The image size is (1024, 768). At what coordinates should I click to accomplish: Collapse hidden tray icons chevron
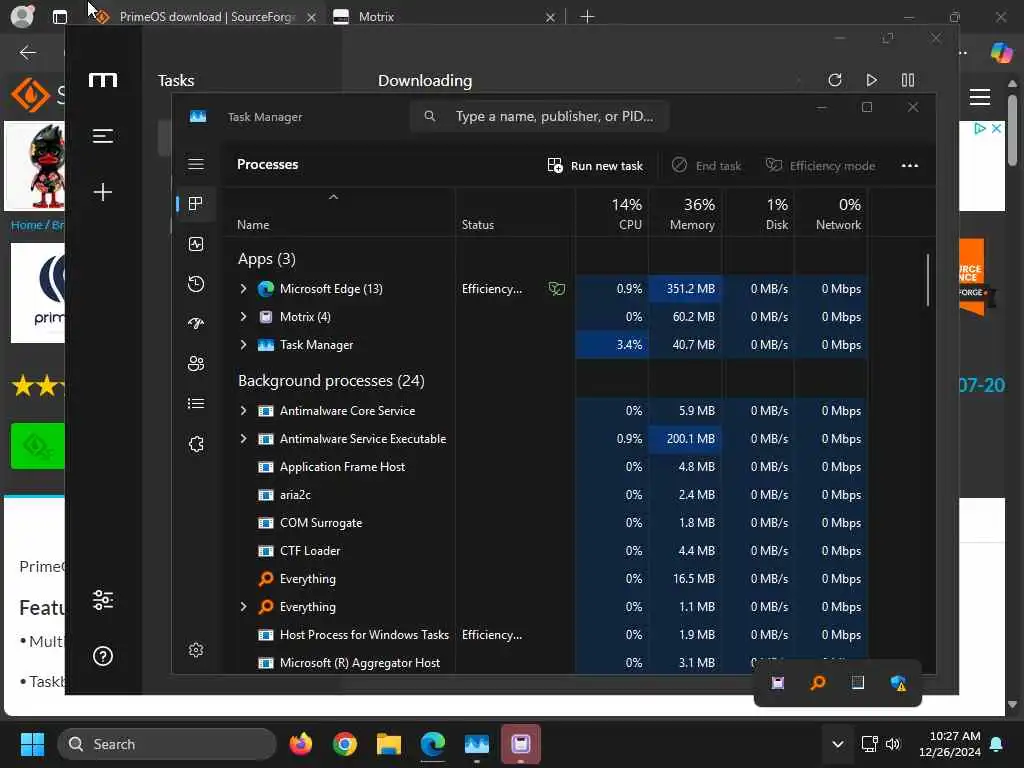pos(838,744)
